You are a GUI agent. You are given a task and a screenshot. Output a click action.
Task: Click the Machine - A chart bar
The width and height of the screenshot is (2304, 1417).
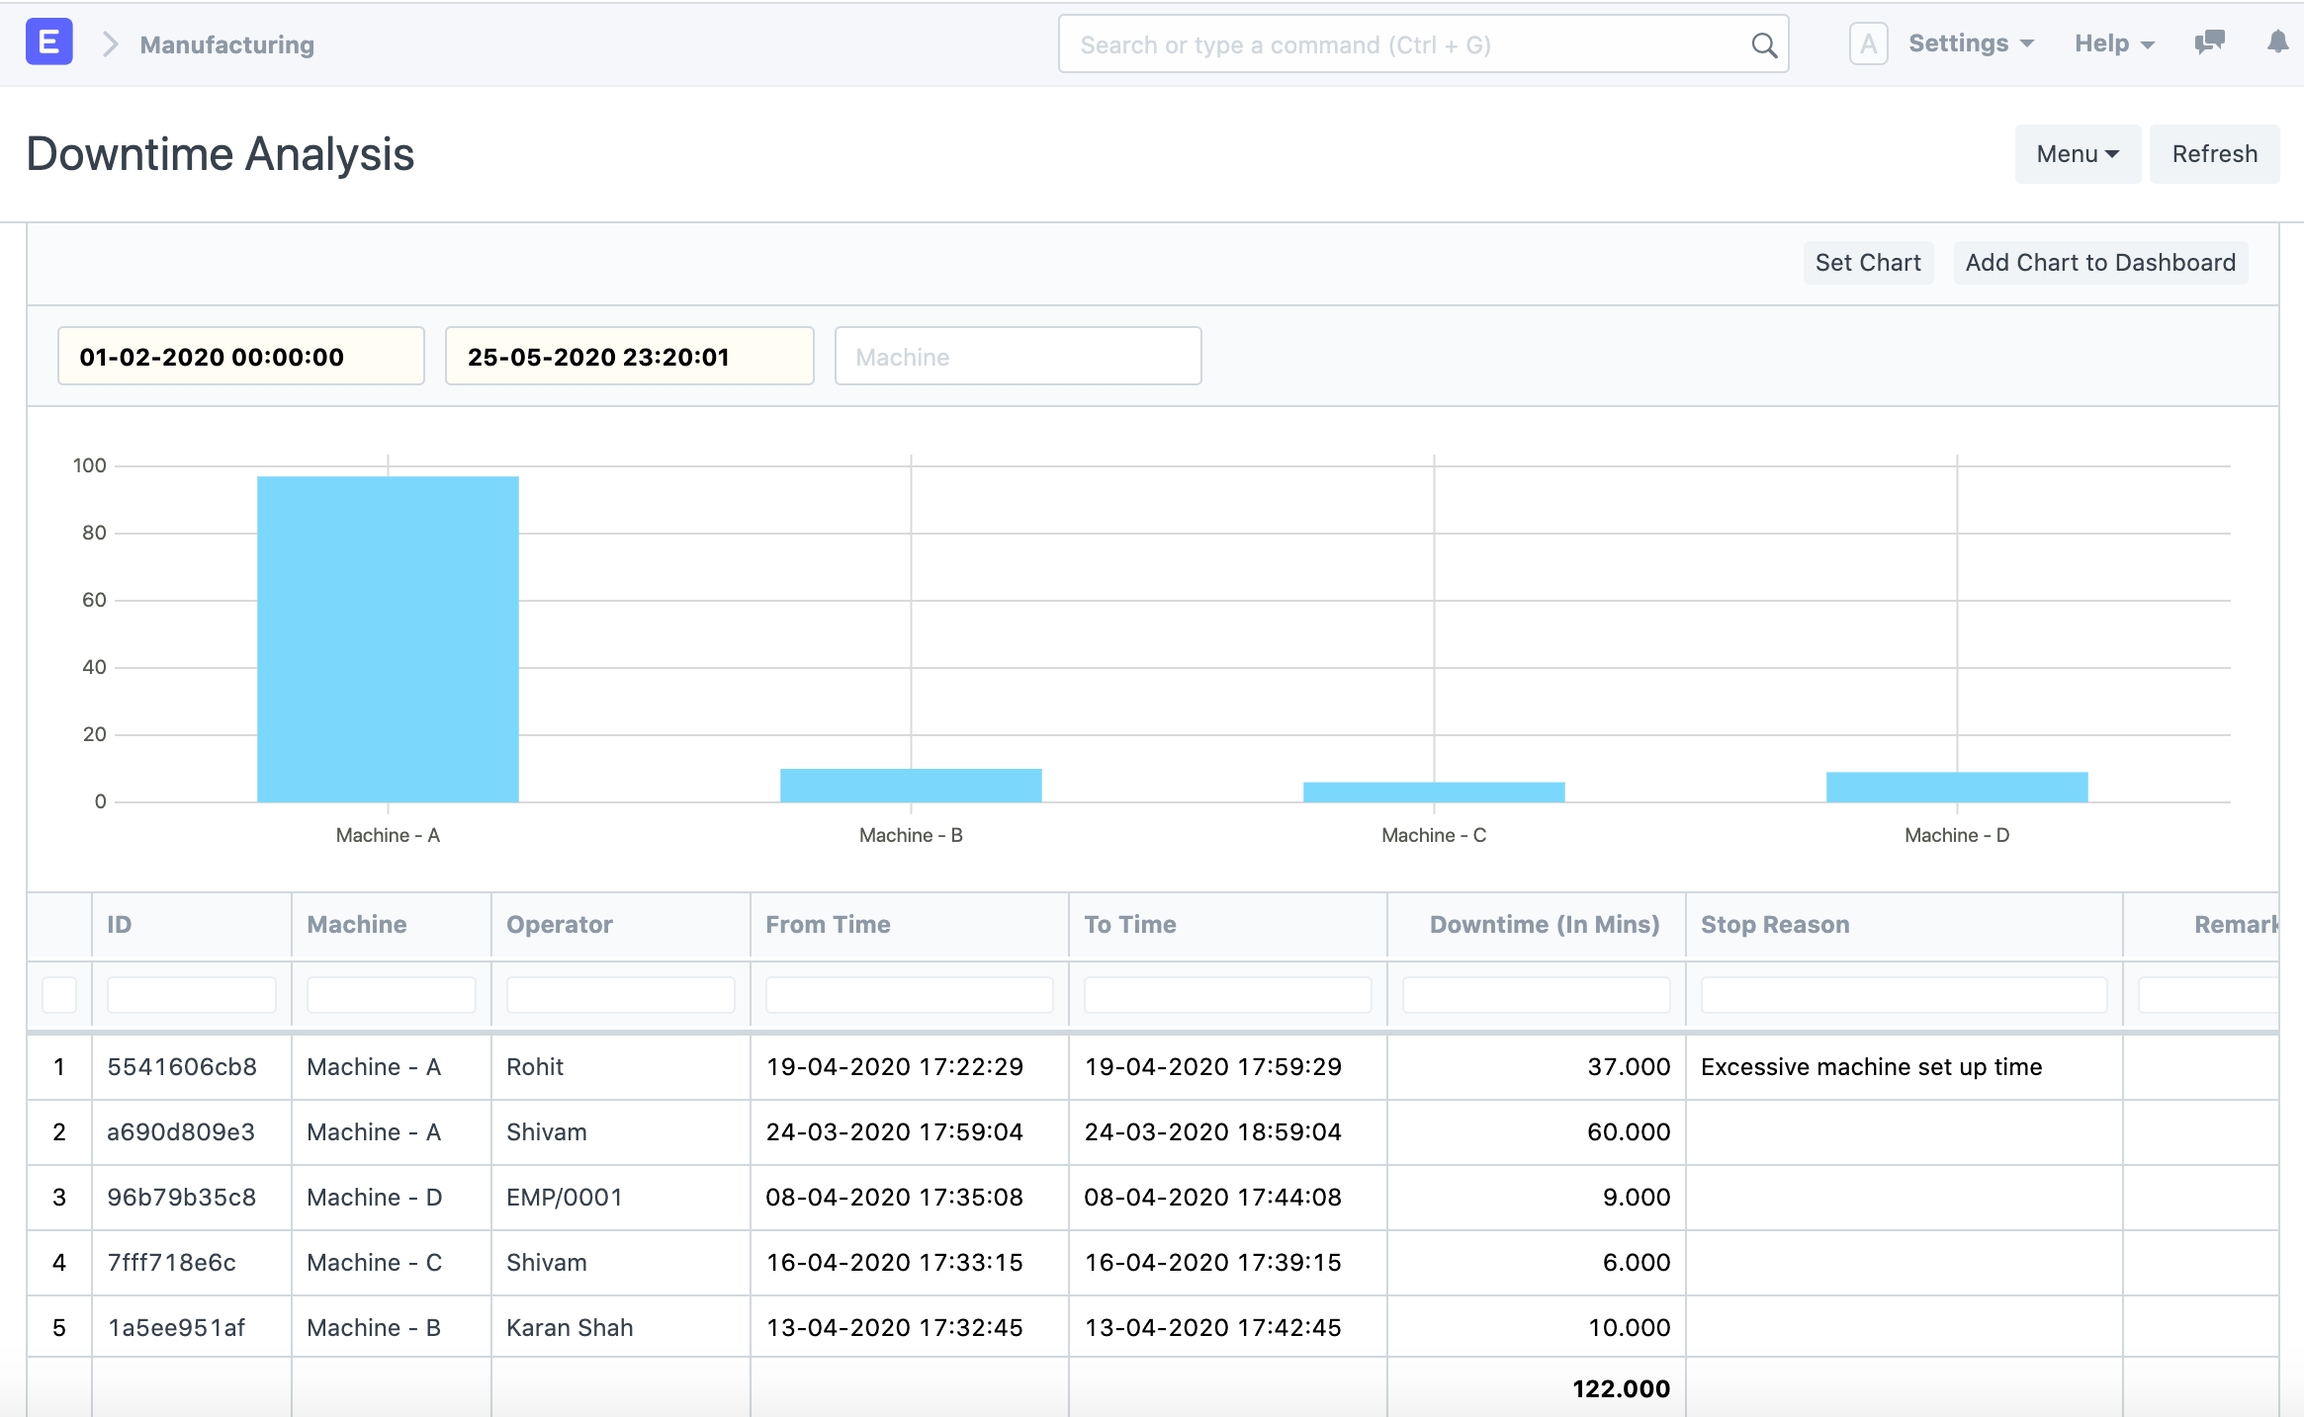tap(388, 640)
